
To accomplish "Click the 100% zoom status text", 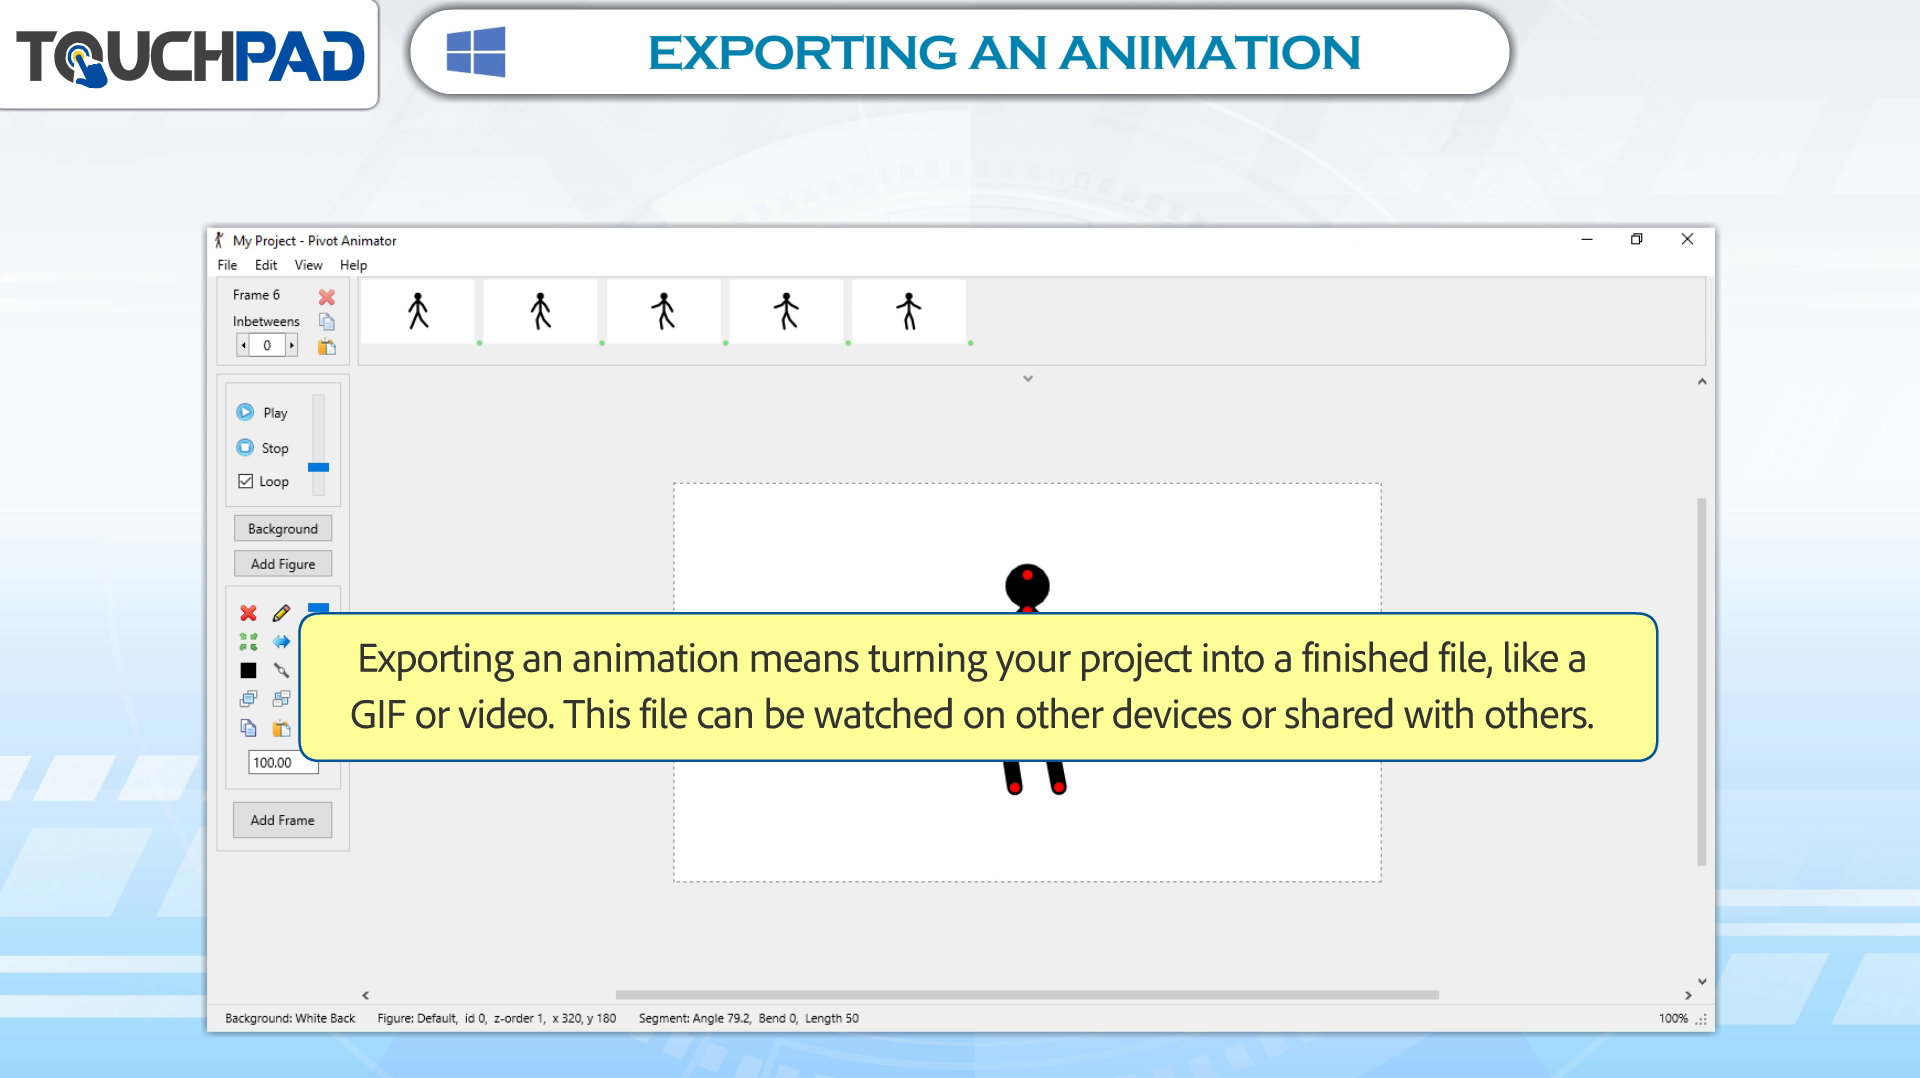I will [1673, 1018].
